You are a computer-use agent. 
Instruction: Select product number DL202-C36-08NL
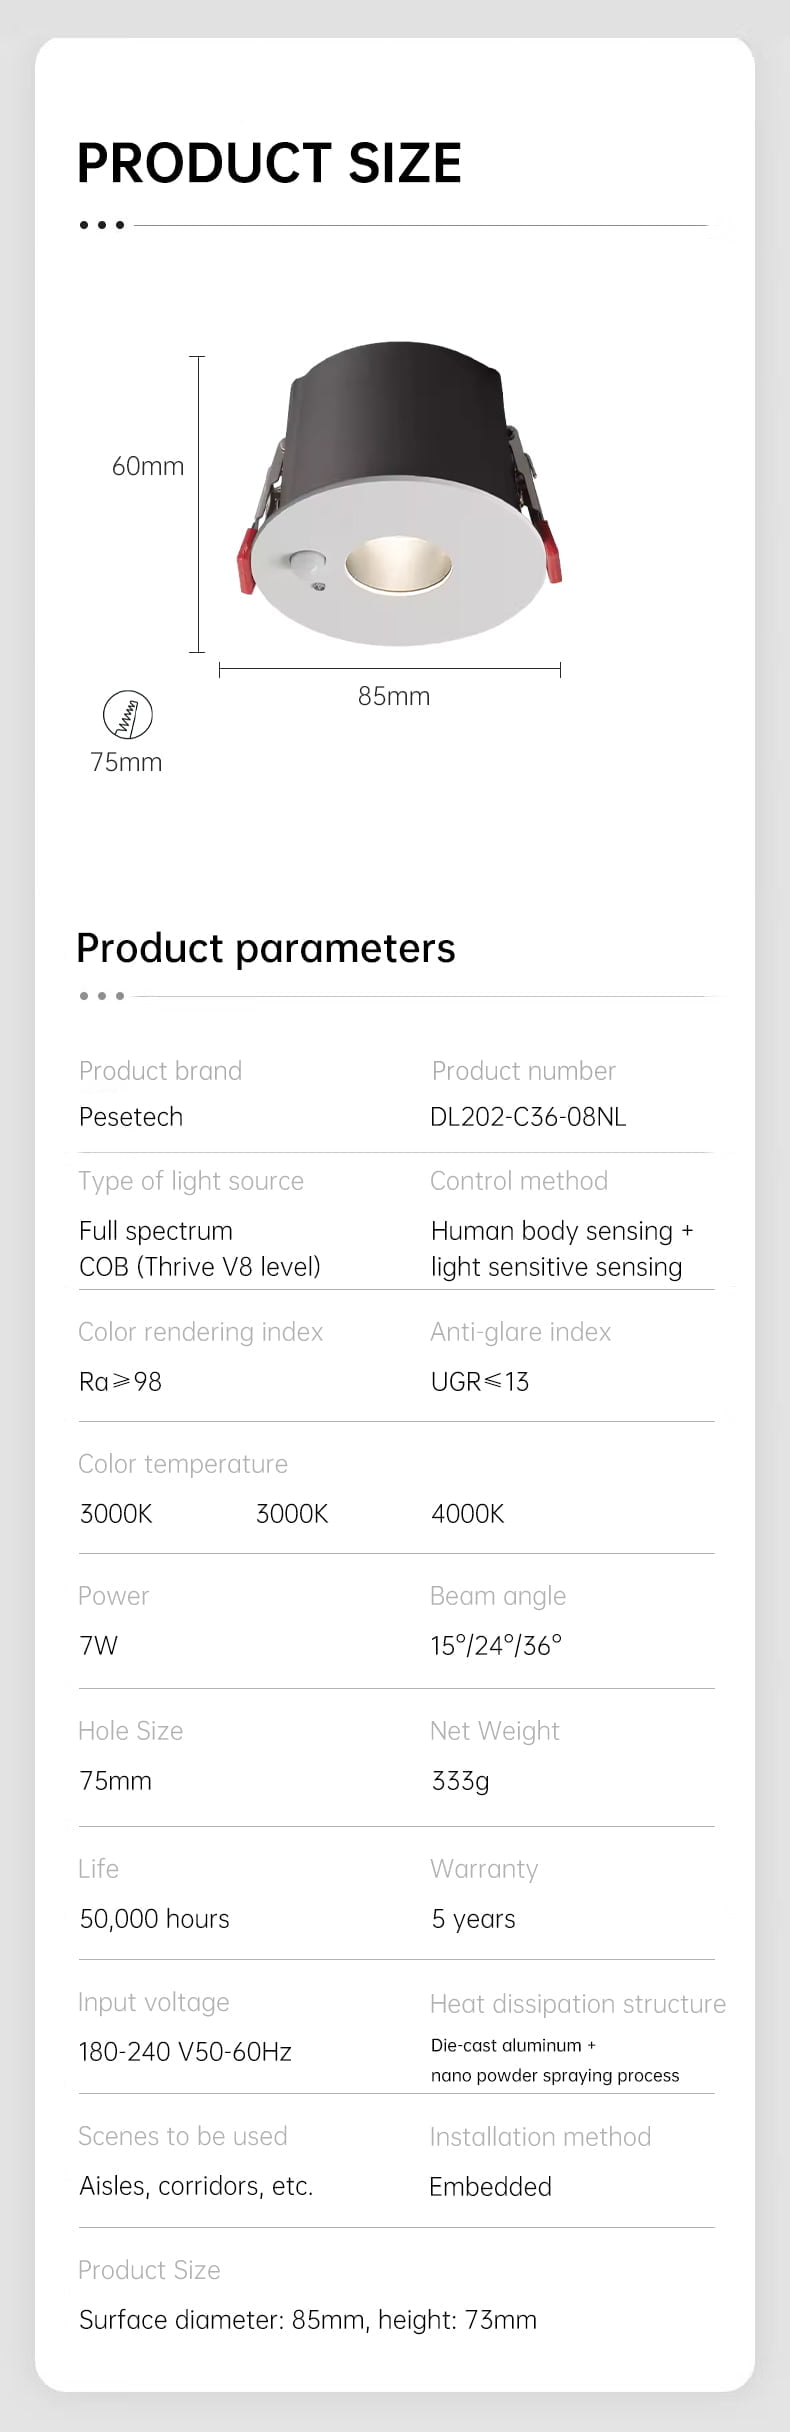click(x=528, y=1117)
